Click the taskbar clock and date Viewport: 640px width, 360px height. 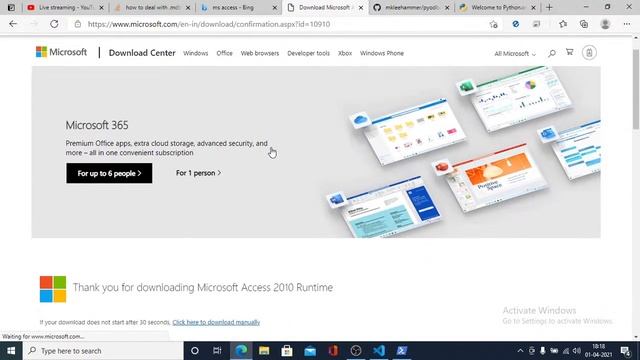598,351
